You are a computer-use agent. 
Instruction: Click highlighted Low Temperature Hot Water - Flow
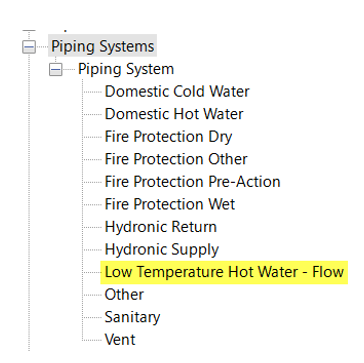pyautogui.click(x=224, y=272)
